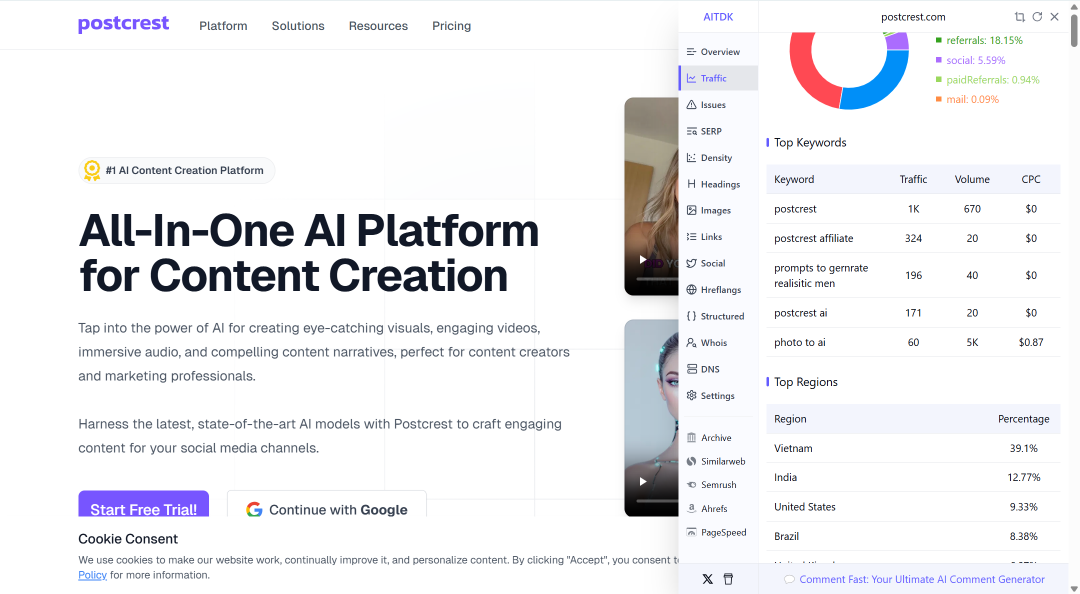The width and height of the screenshot is (1080, 594).
Task: Open the Social section
Action: tap(718, 263)
